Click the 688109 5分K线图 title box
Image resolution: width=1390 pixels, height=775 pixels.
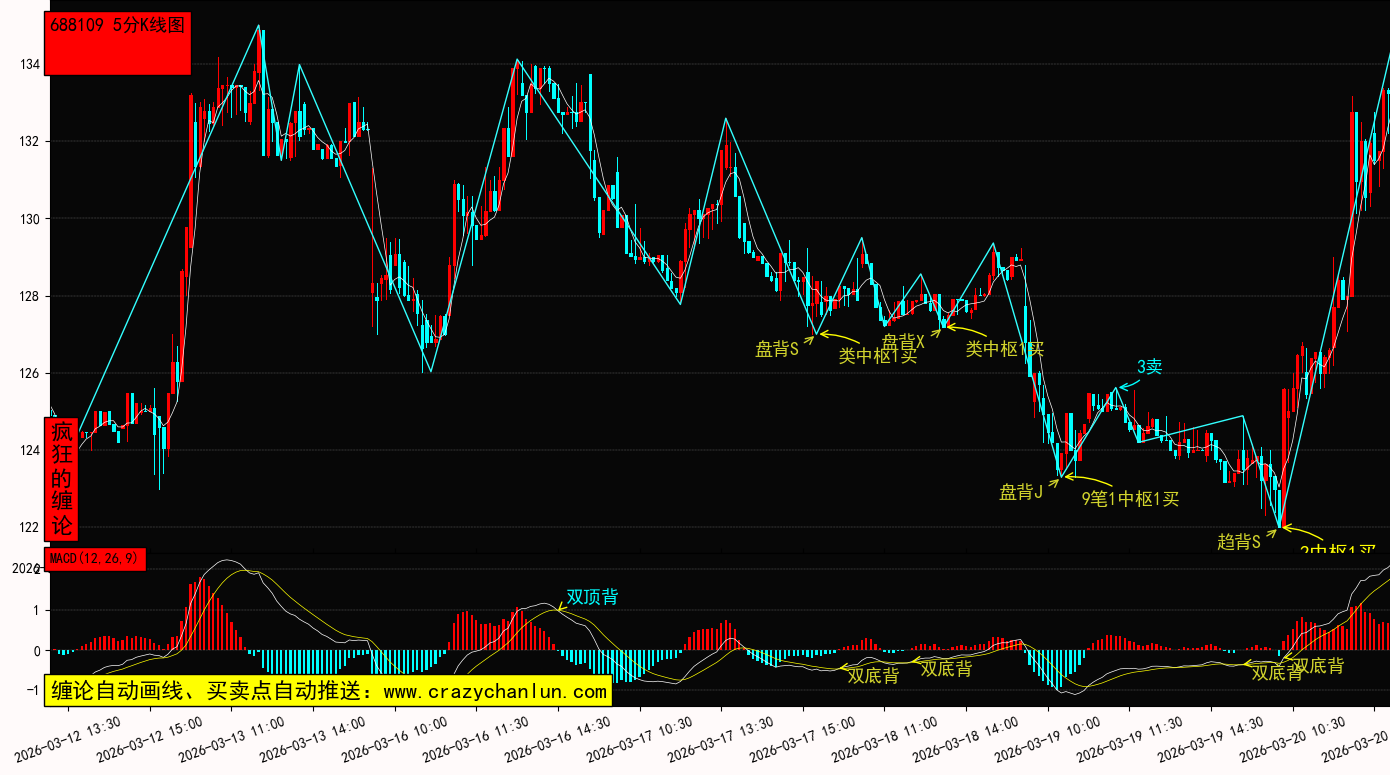[118, 43]
